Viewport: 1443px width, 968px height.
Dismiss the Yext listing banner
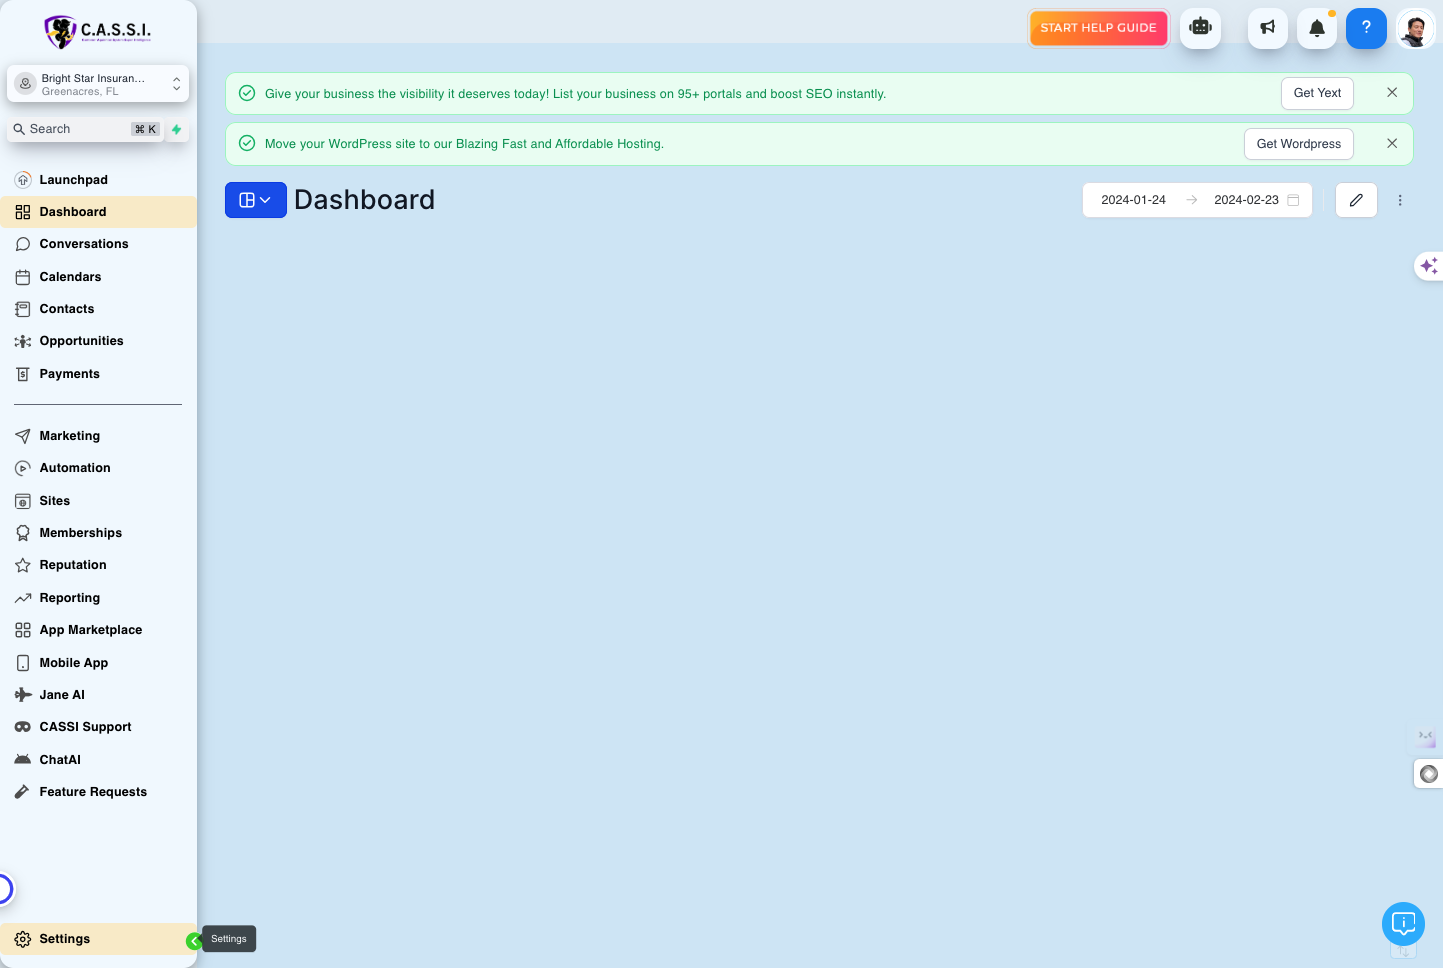point(1392,92)
